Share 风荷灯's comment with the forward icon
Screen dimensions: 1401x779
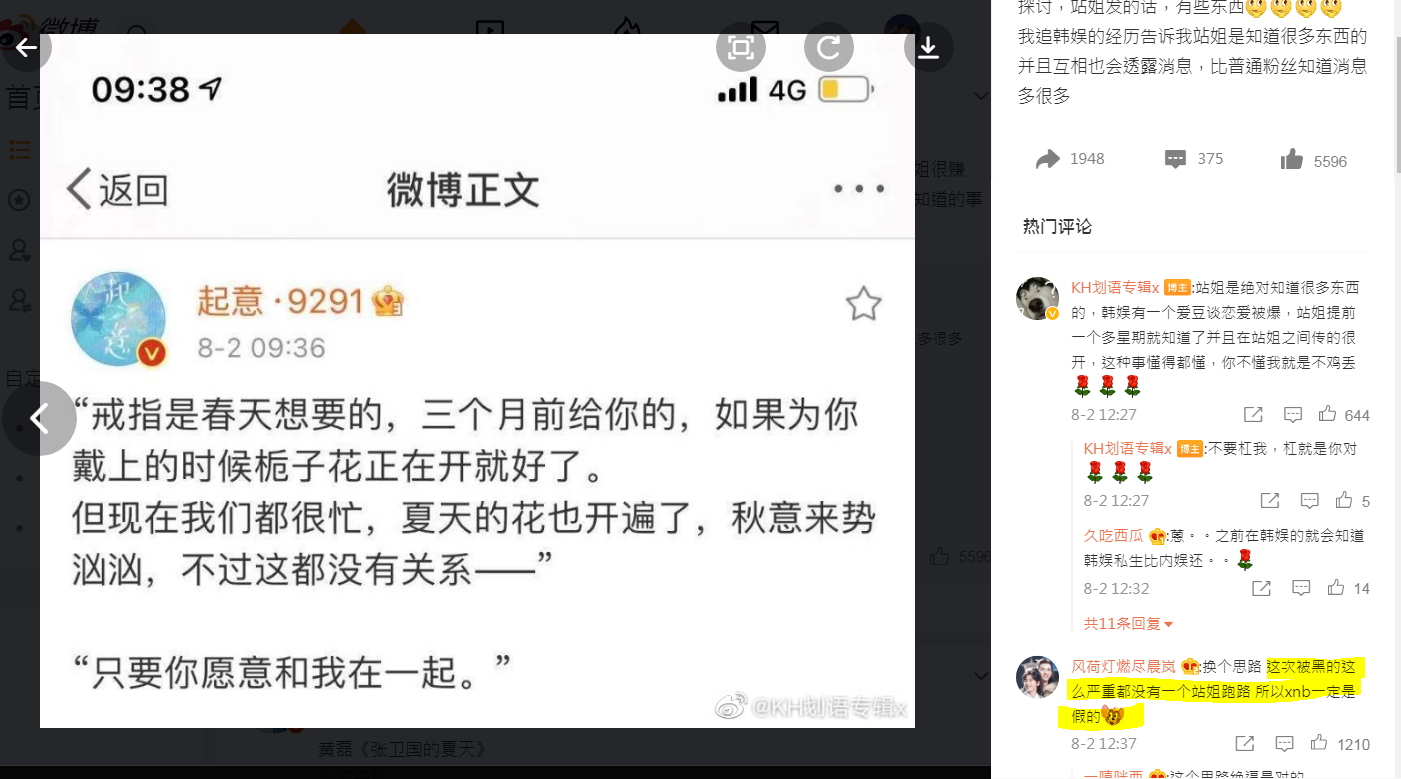click(1245, 743)
